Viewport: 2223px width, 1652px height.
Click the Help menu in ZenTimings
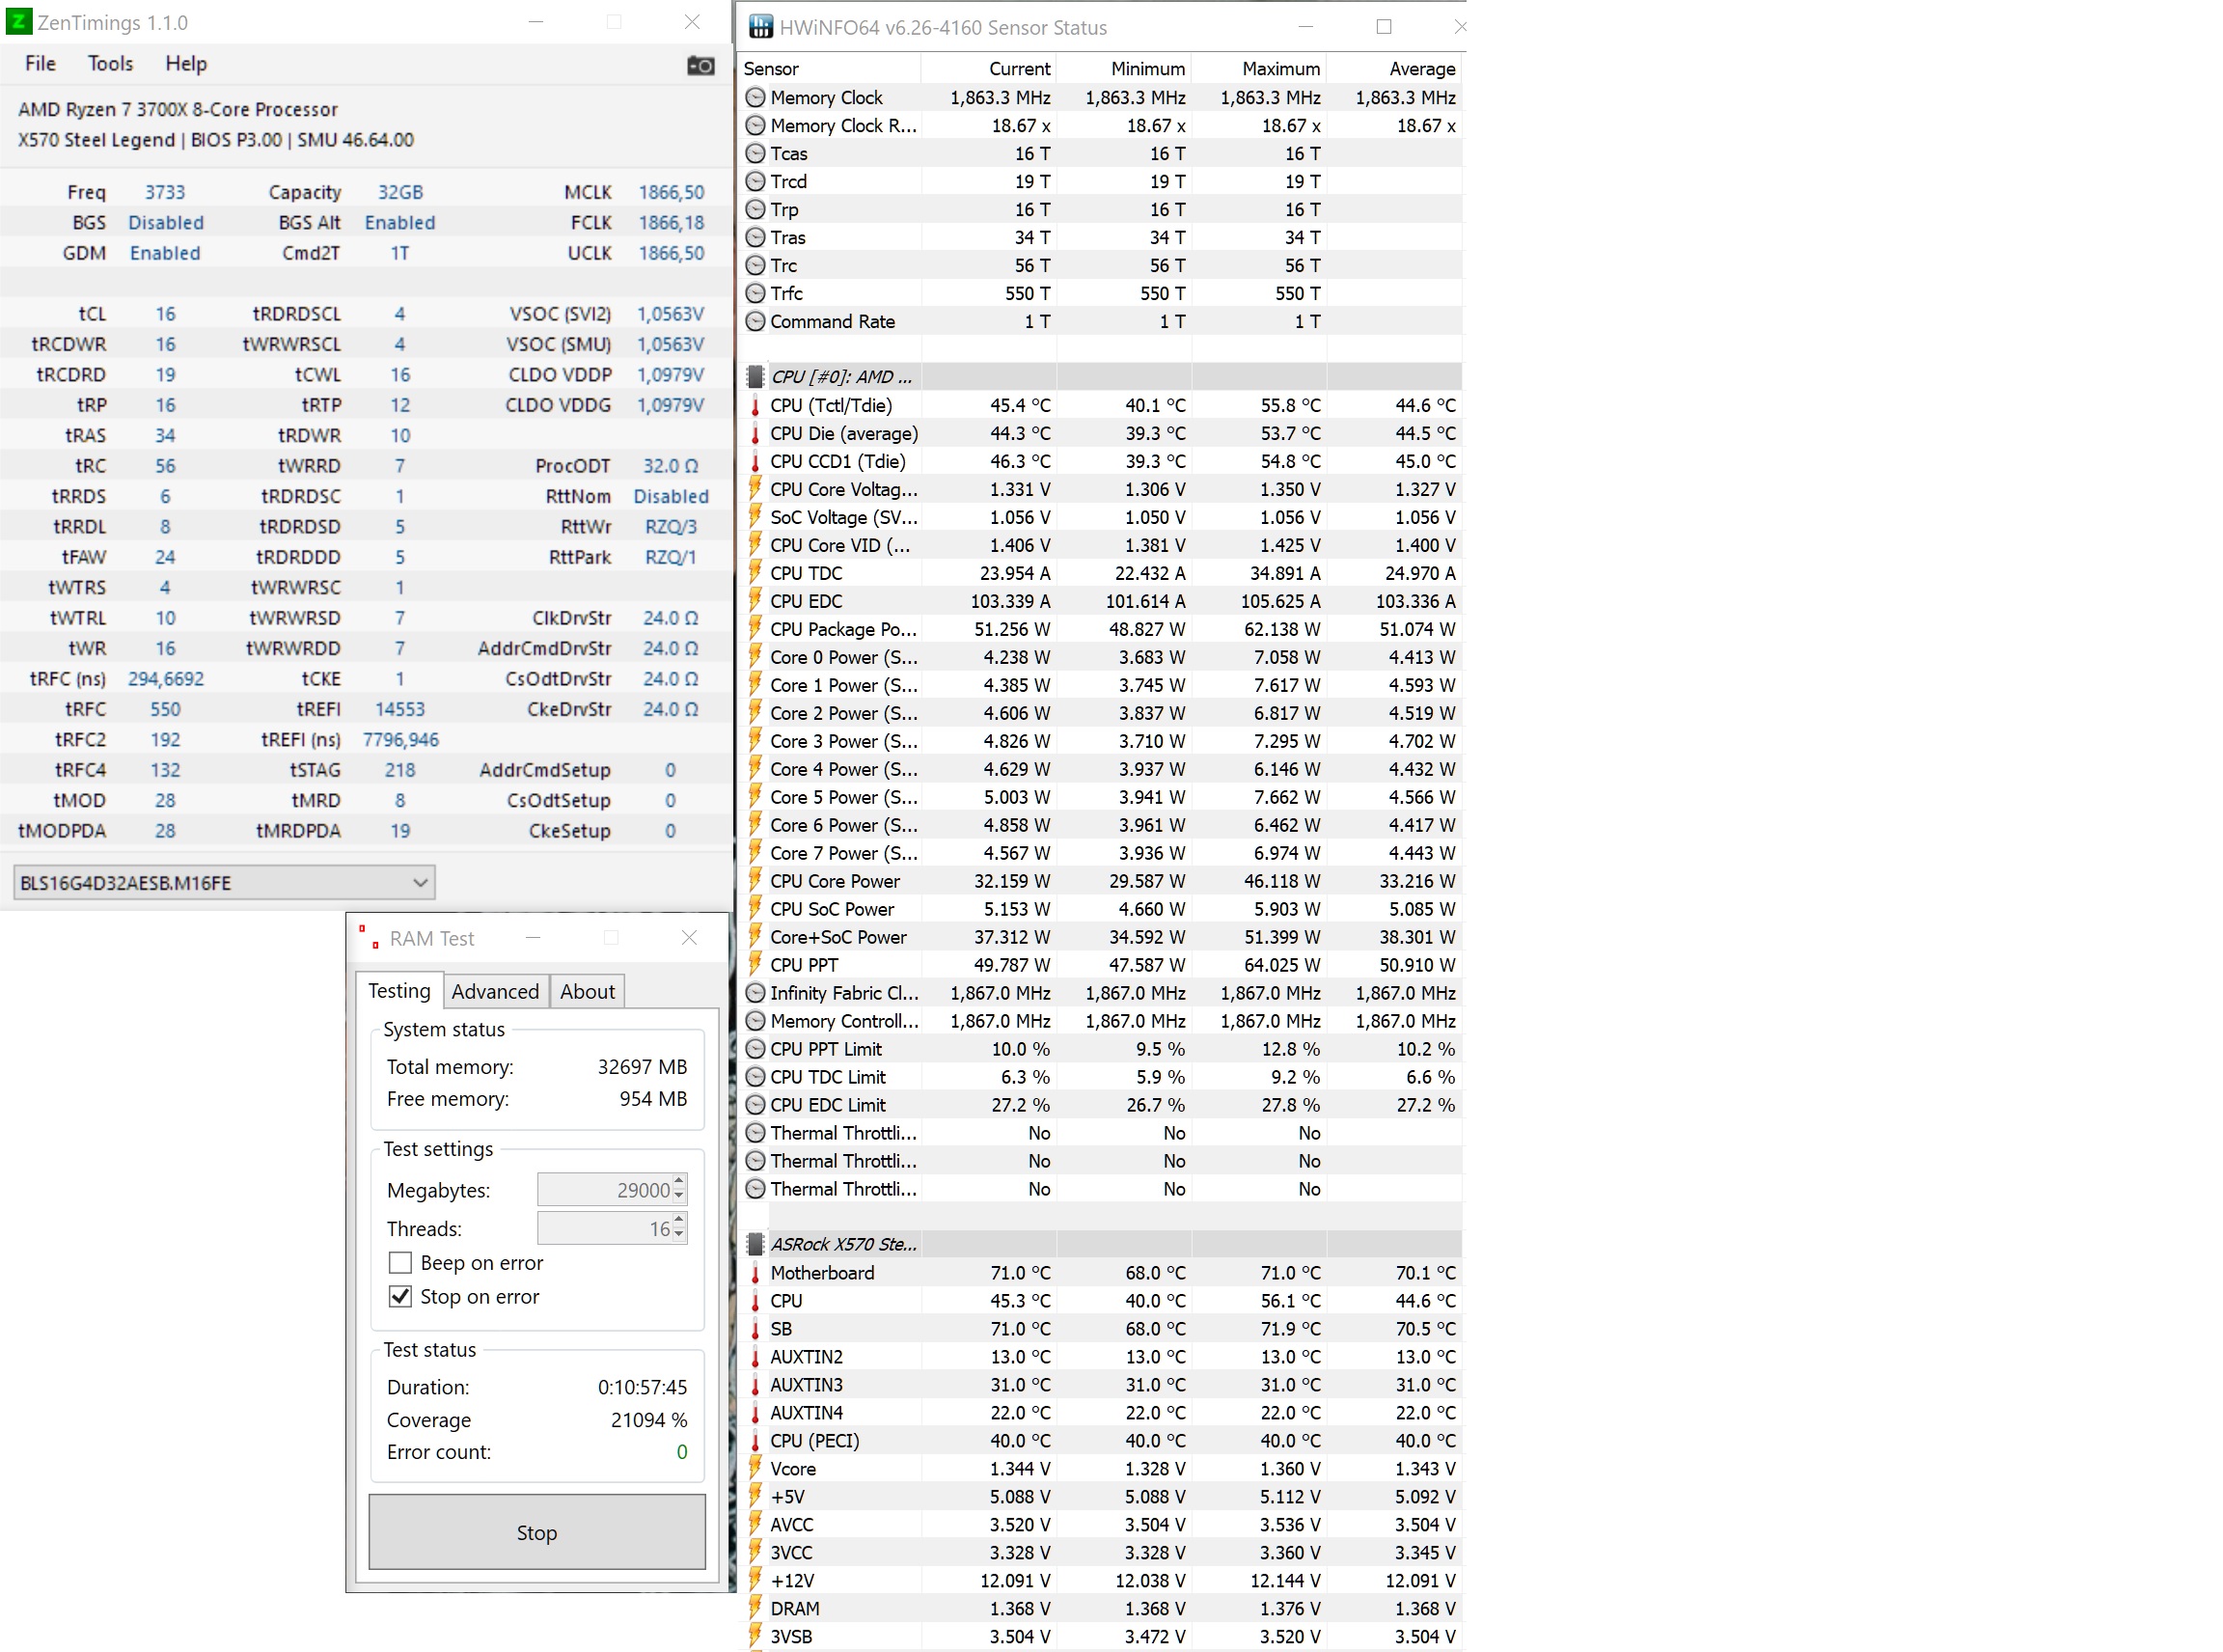pyautogui.click(x=184, y=65)
